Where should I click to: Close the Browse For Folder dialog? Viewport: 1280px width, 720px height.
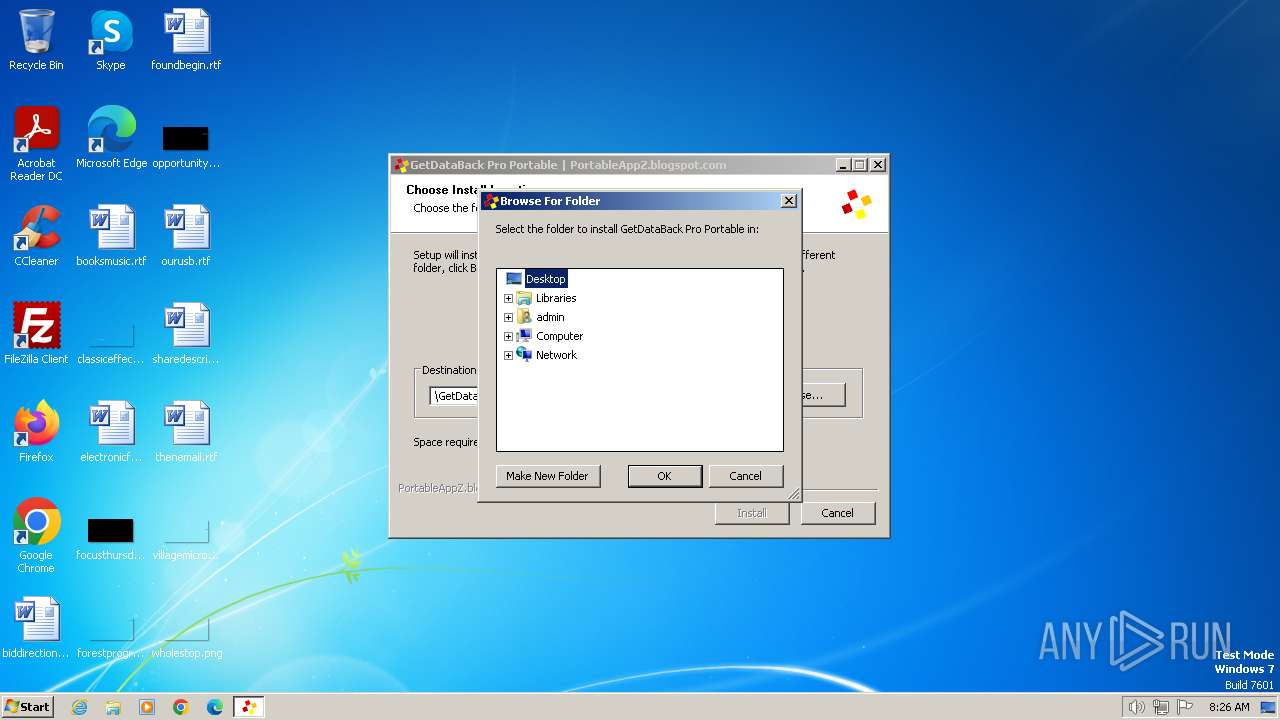[x=788, y=201]
